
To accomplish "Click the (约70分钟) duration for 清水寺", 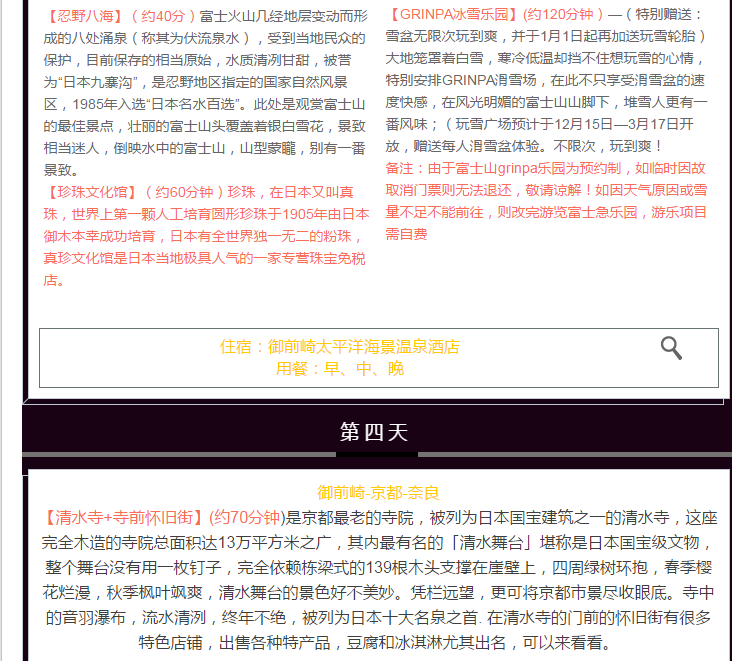I will coord(244,518).
